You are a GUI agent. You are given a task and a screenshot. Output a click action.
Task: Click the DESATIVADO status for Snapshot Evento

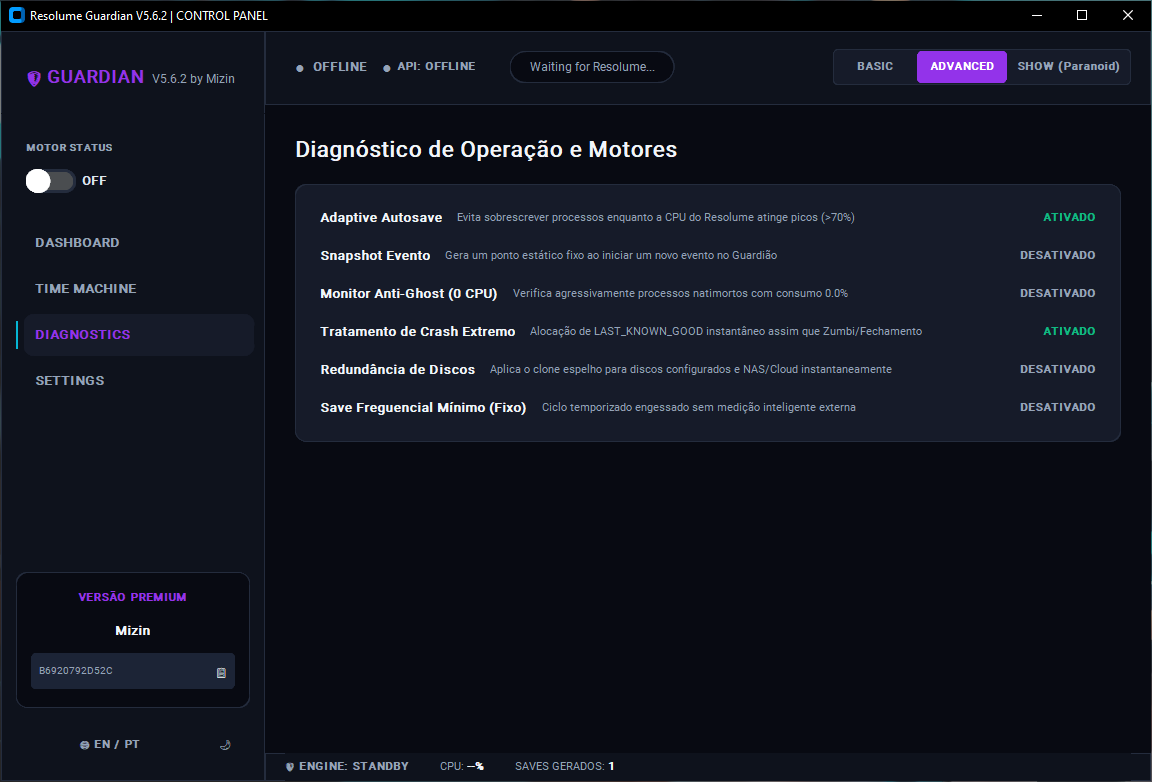point(1057,255)
